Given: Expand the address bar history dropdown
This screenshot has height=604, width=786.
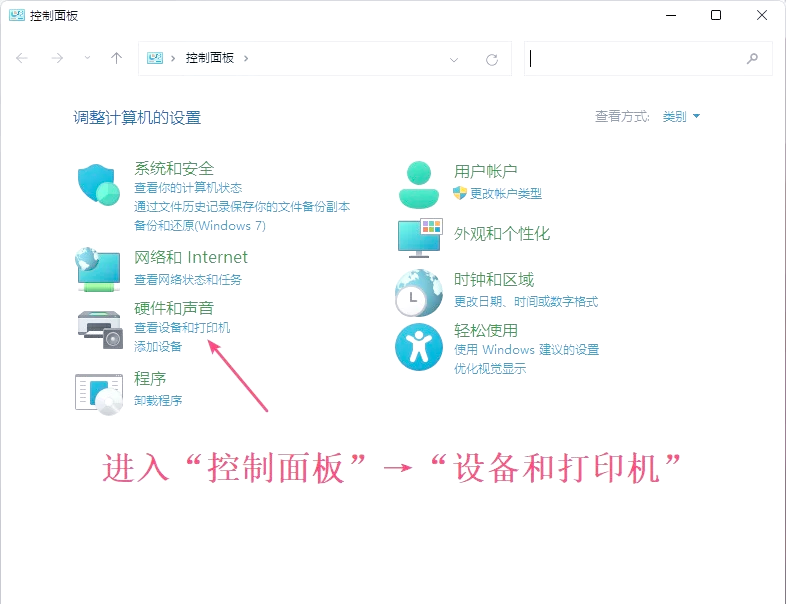Looking at the screenshot, I should 454,60.
